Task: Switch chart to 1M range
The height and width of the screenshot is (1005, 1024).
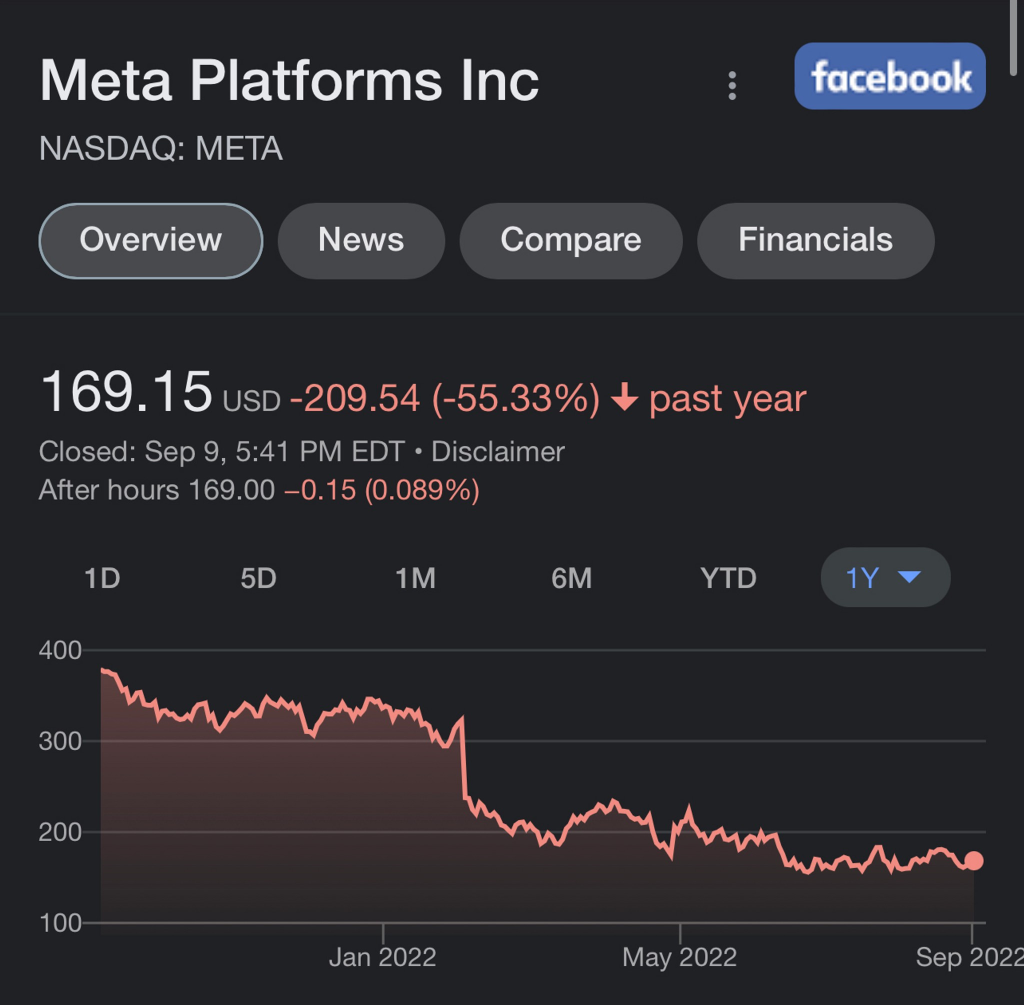Action: click(x=415, y=578)
